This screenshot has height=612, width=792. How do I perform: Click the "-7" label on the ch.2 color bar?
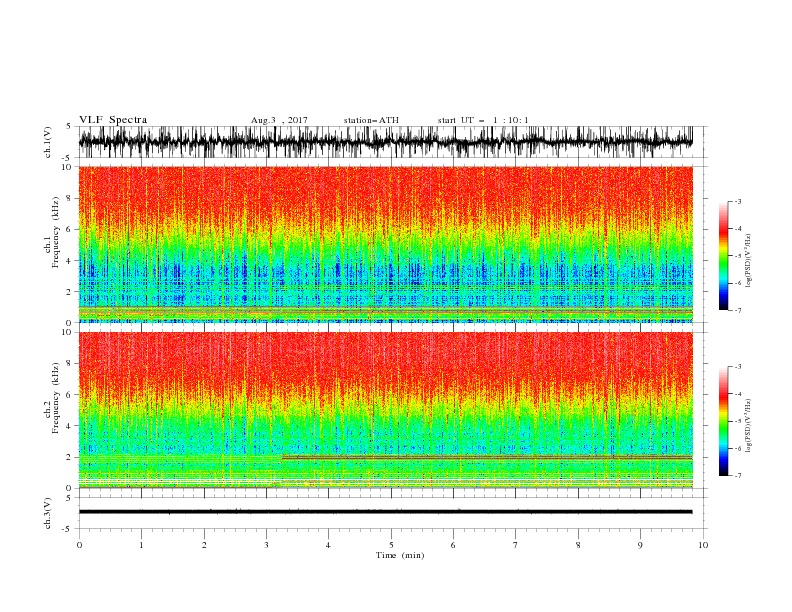click(738, 475)
